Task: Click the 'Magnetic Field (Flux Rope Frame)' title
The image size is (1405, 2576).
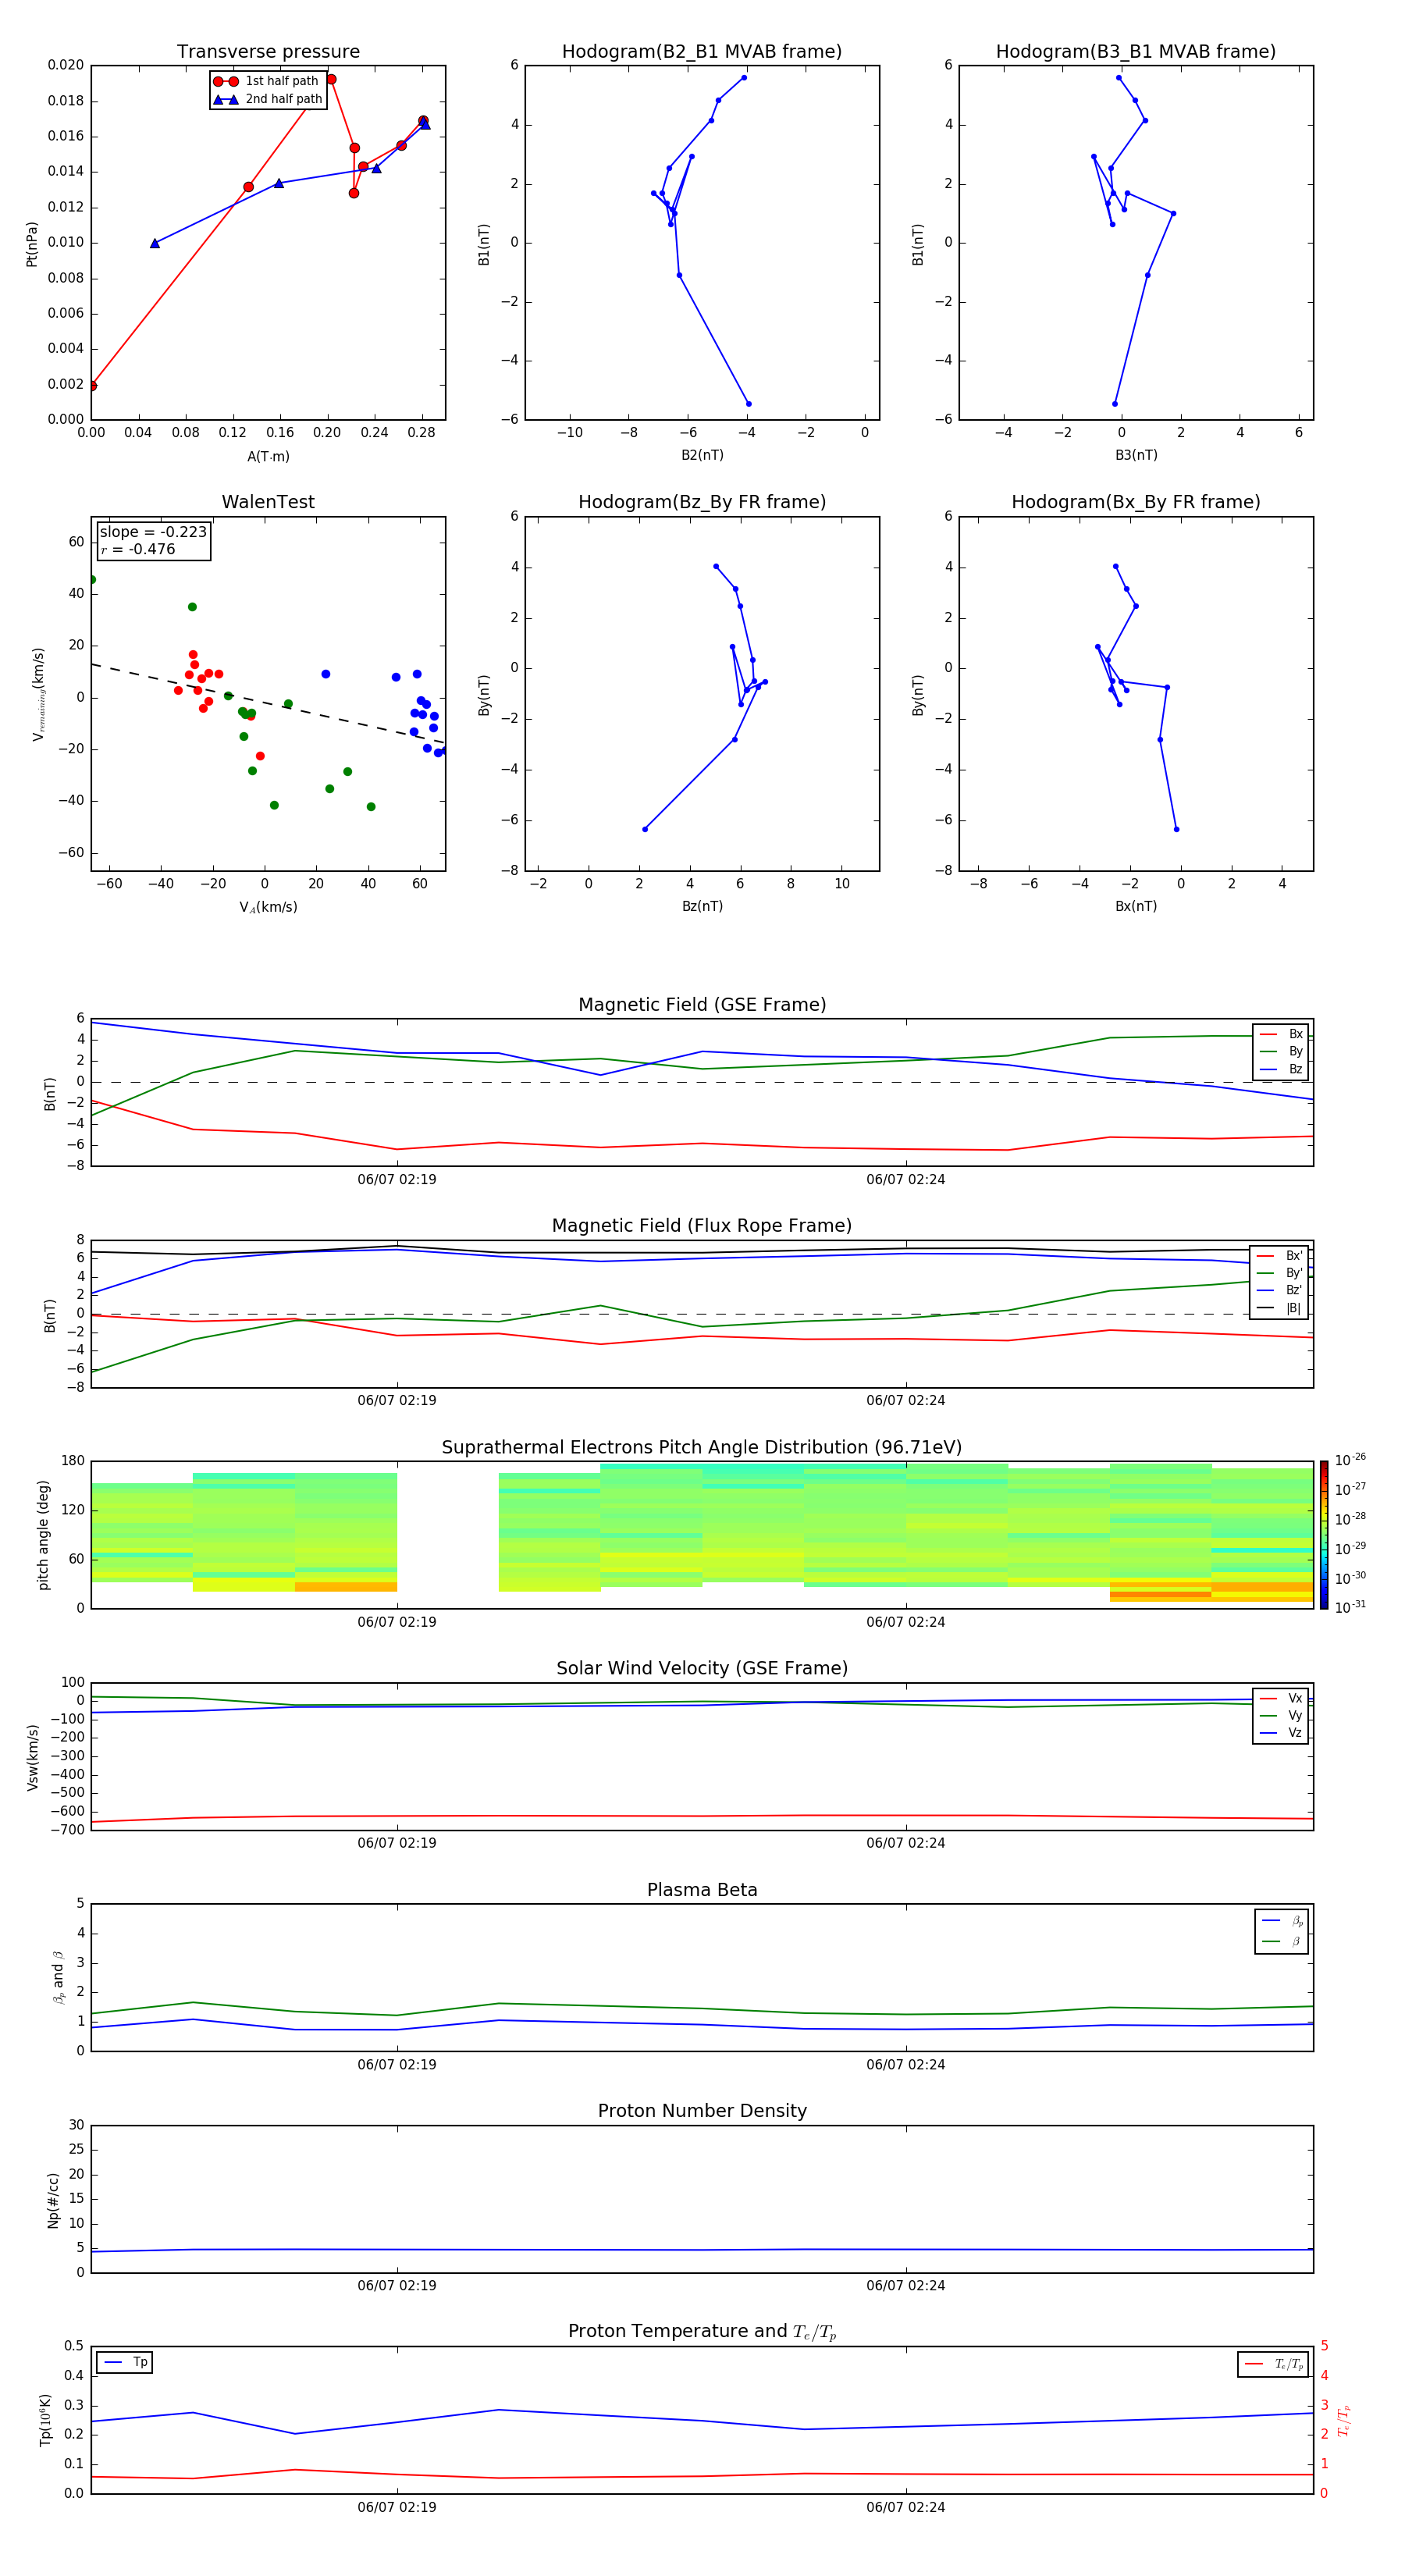Action: click(x=702, y=1226)
